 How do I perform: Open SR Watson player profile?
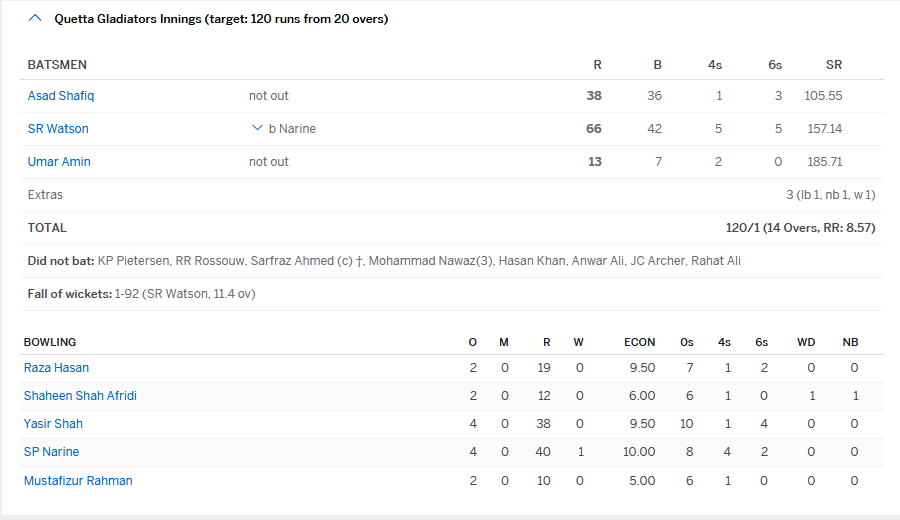[x=58, y=129]
